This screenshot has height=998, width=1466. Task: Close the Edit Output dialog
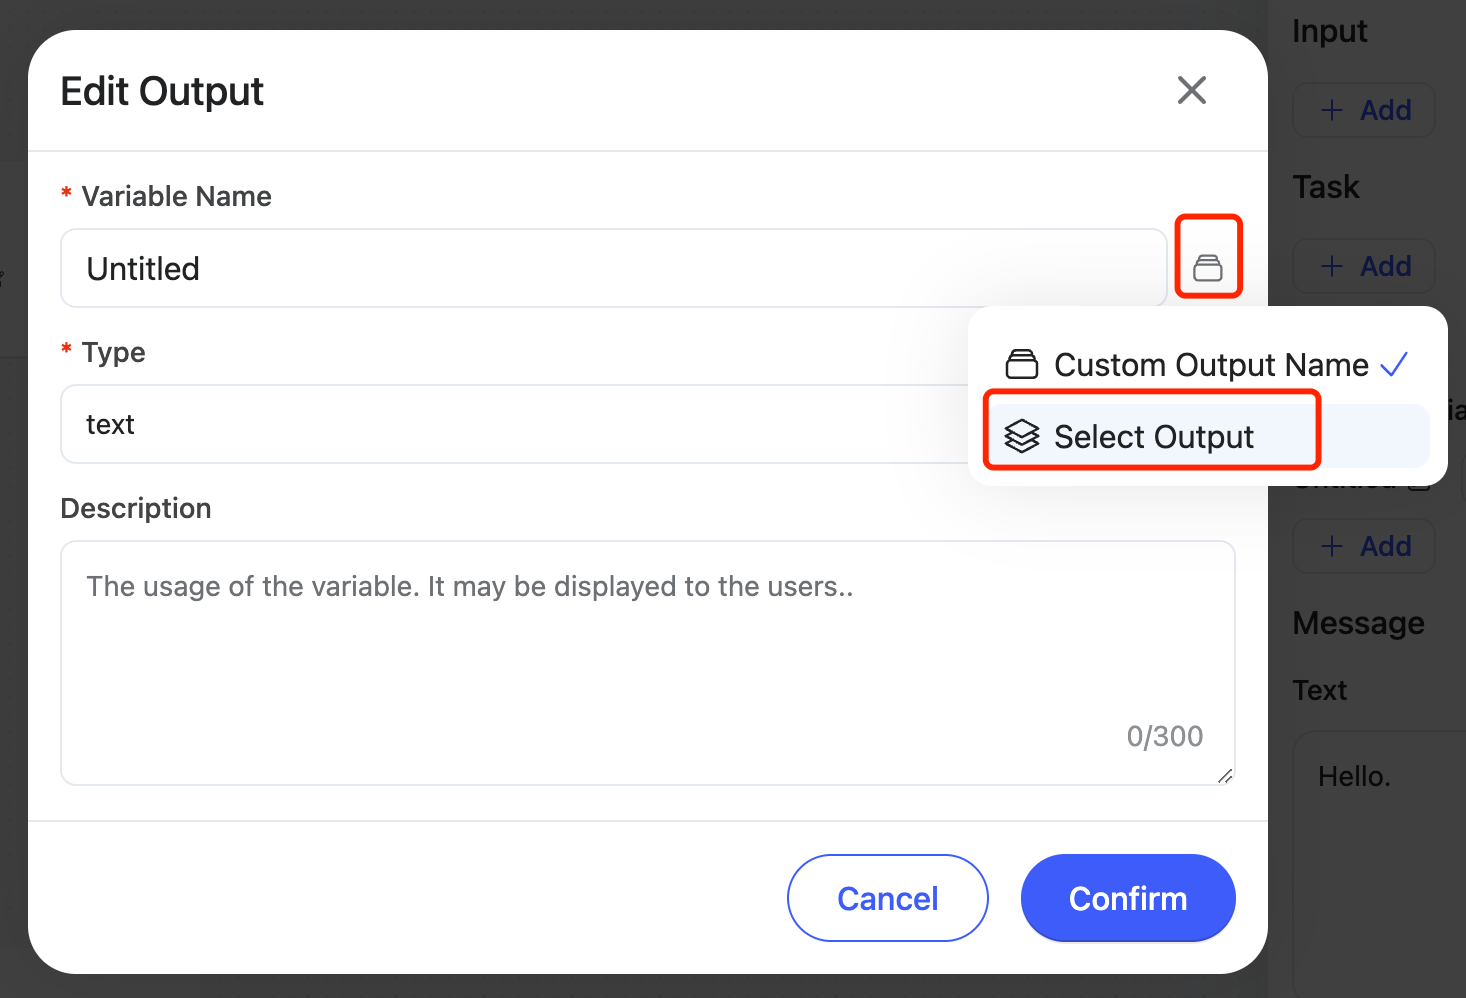click(x=1191, y=90)
